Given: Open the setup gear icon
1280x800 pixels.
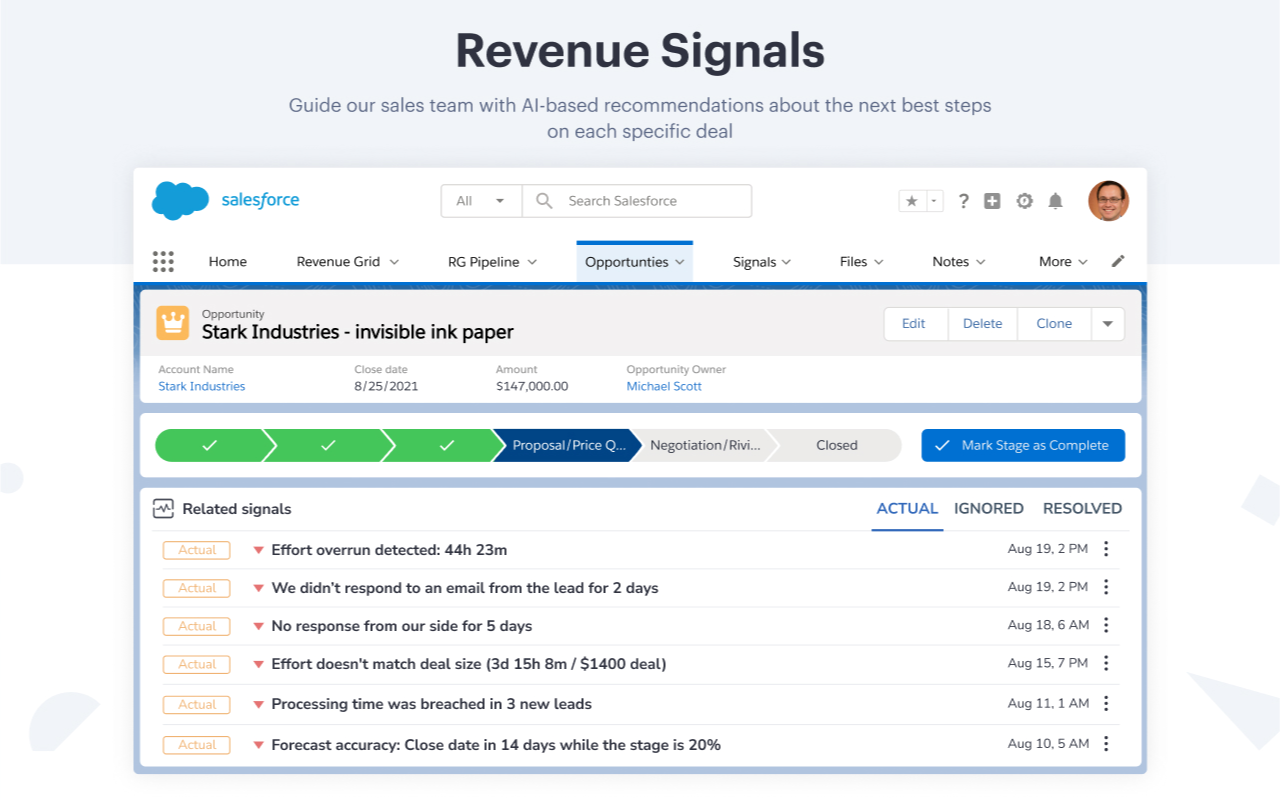Looking at the screenshot, I should tap(1024, 201).
